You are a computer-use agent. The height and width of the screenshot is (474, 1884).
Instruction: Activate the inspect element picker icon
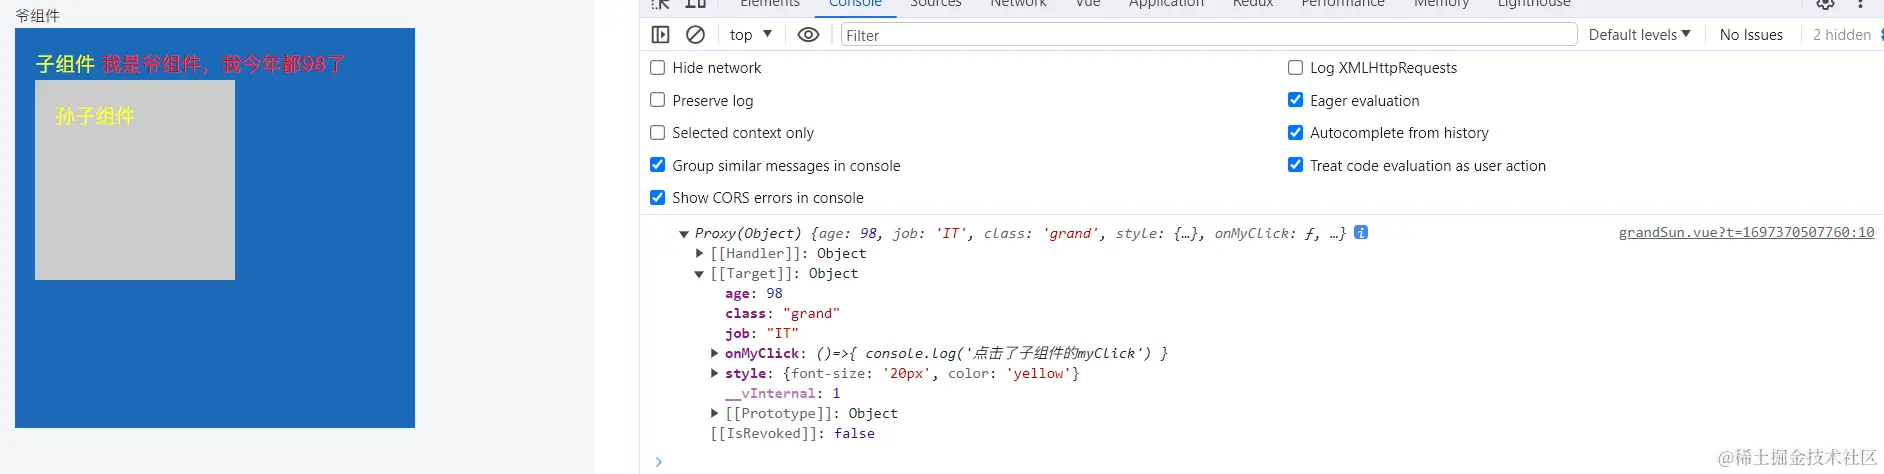(660, 3)
